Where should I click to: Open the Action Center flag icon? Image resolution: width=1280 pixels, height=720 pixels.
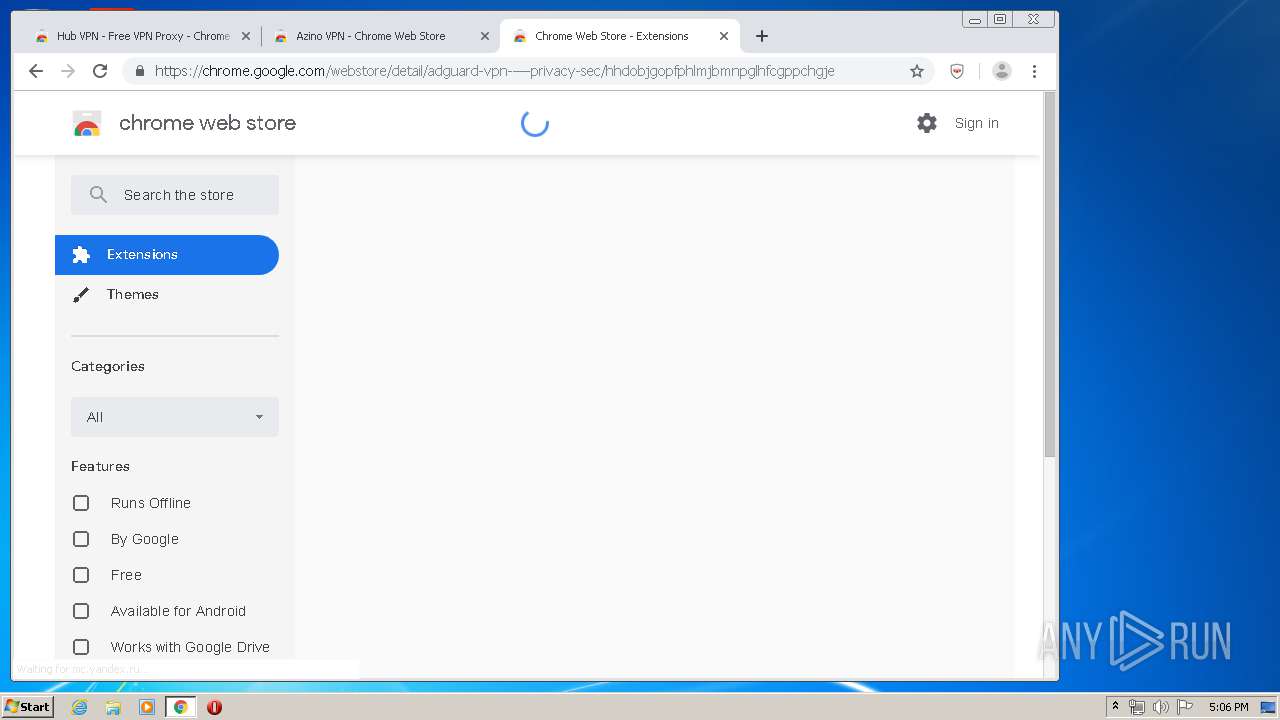[1184, 707]
